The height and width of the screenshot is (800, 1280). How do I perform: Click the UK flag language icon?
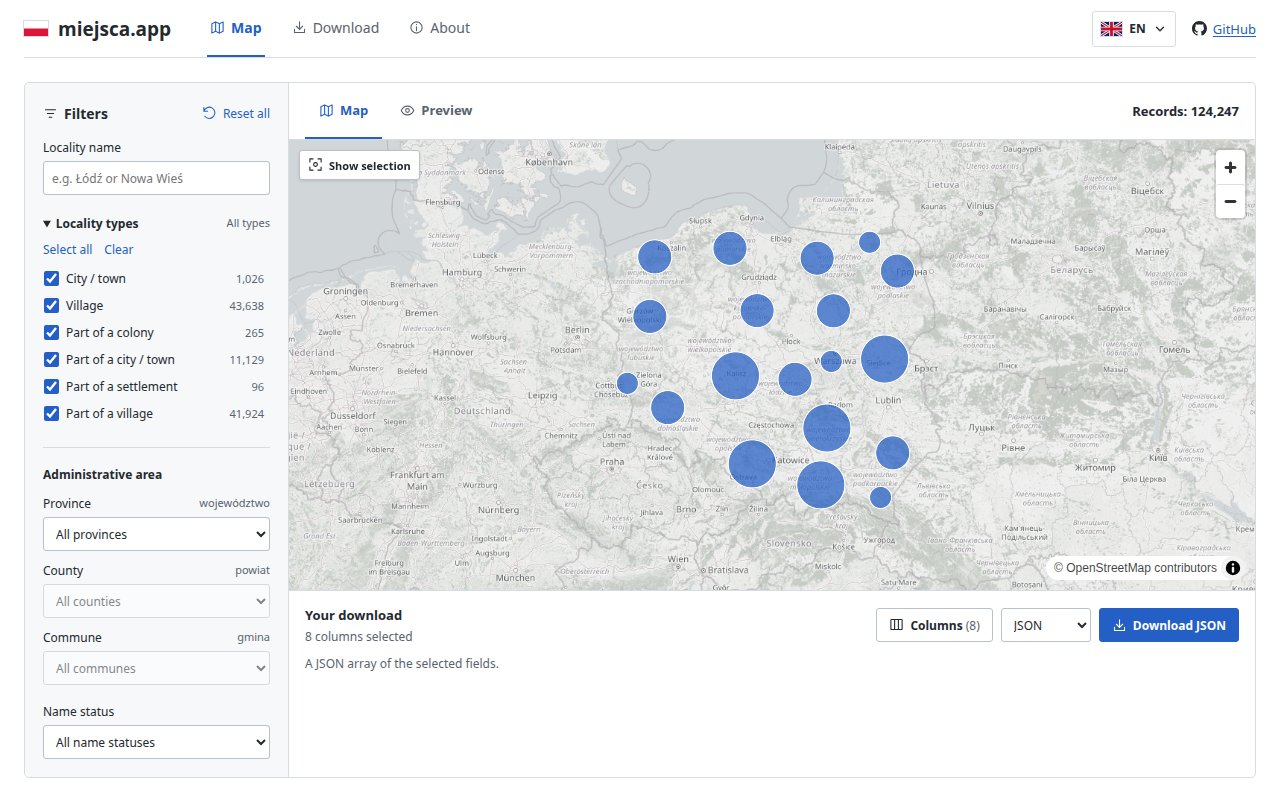coord(1111,29)
